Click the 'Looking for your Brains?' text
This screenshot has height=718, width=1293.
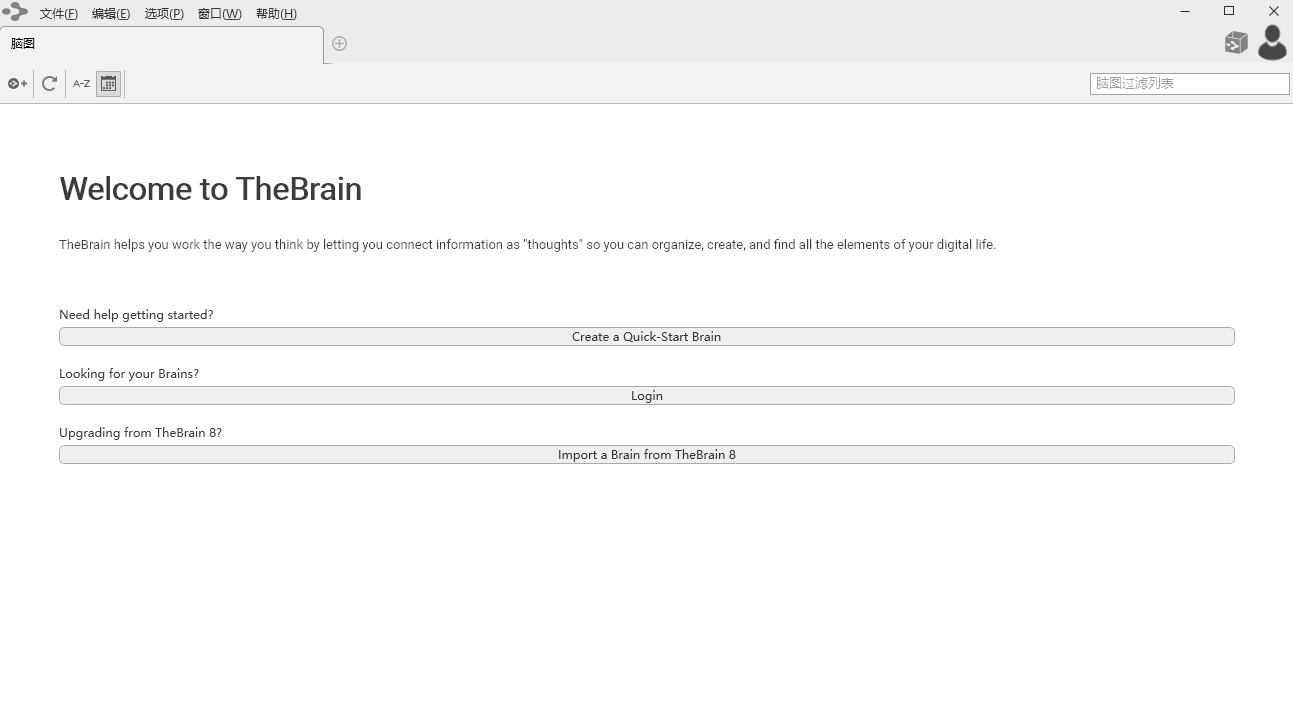129,374
